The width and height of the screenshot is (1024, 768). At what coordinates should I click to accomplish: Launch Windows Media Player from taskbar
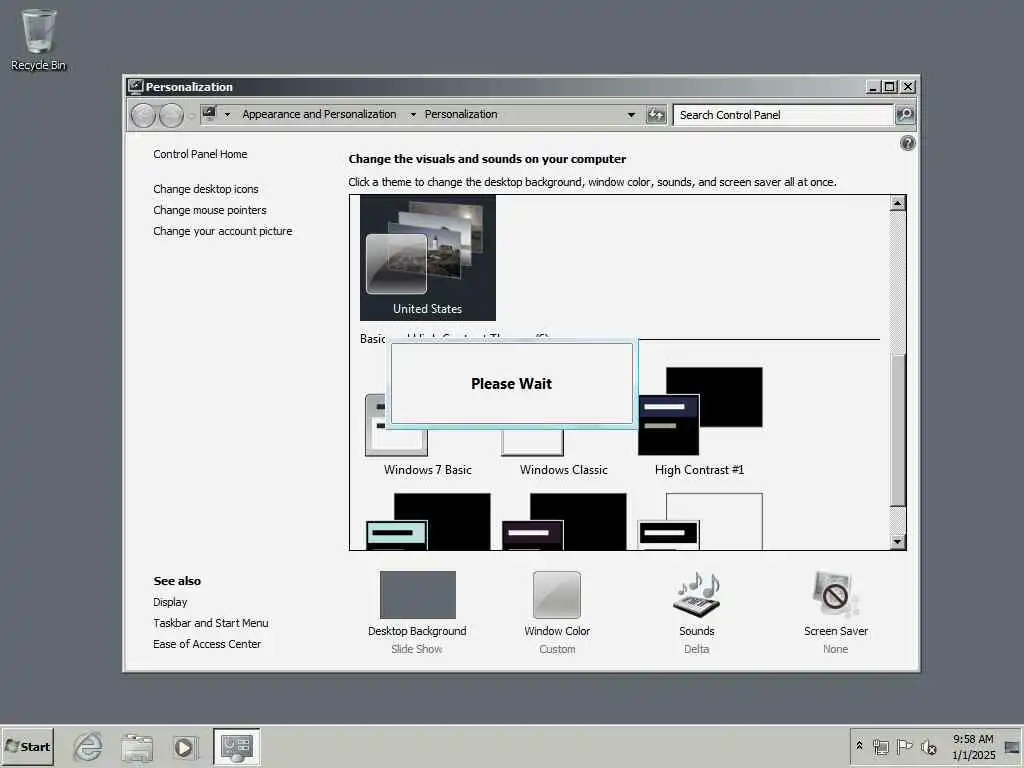[x=185, y=746]
